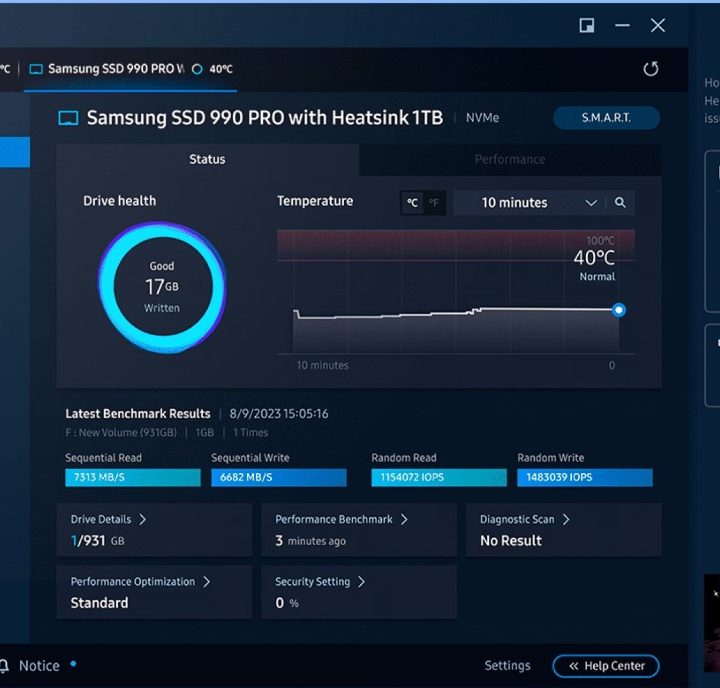Click the benchmark date 8/9/2023 15:05:16
Viewport: 720px width, 688px height.
click(279, 413)
